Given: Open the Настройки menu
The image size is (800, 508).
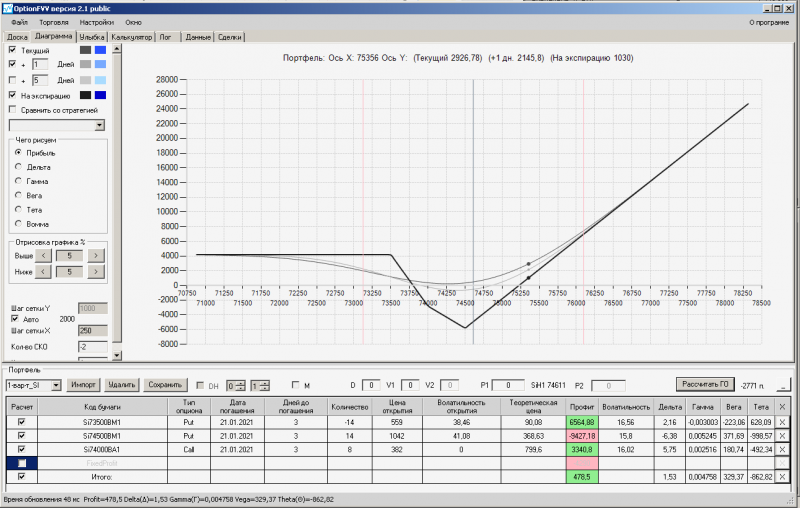Looking at the screenshot, I should [x=96, y=22].
